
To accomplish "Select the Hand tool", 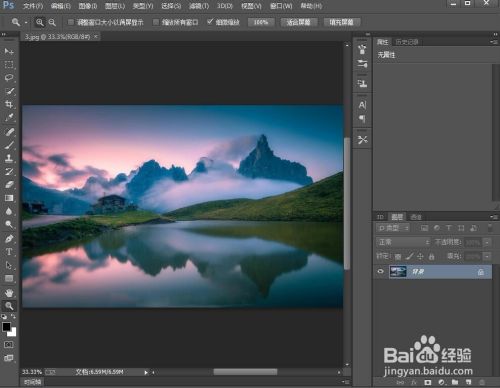I will coord(9,293).
